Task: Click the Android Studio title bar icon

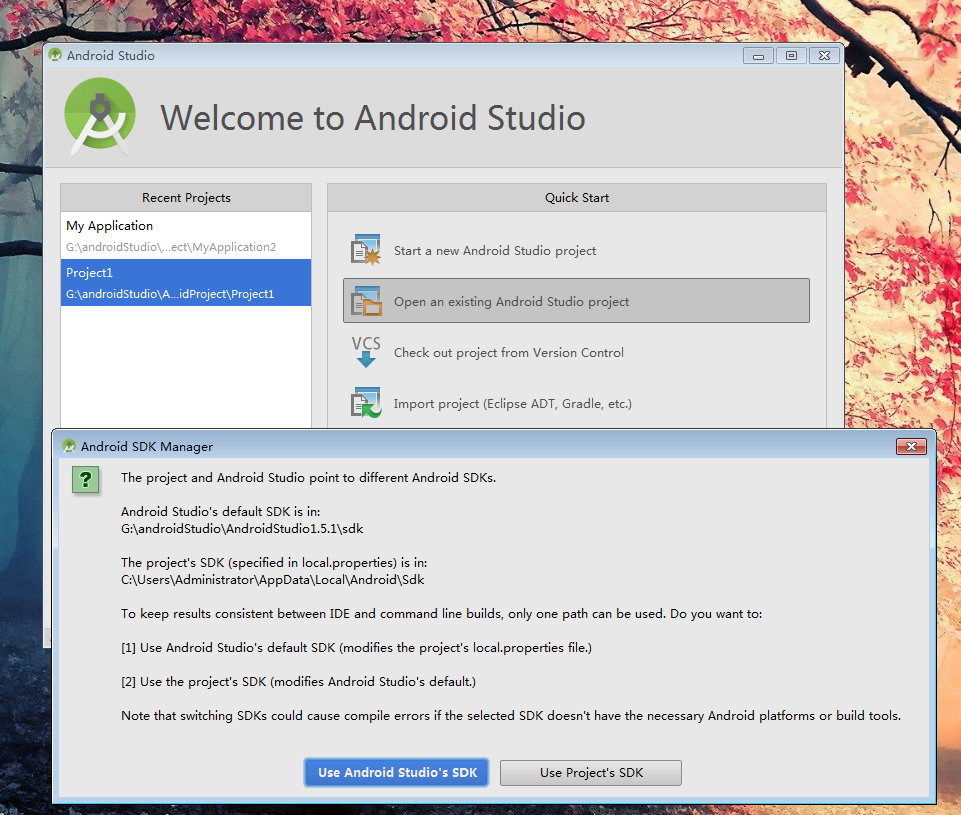Action: click(x=55, y=55)
